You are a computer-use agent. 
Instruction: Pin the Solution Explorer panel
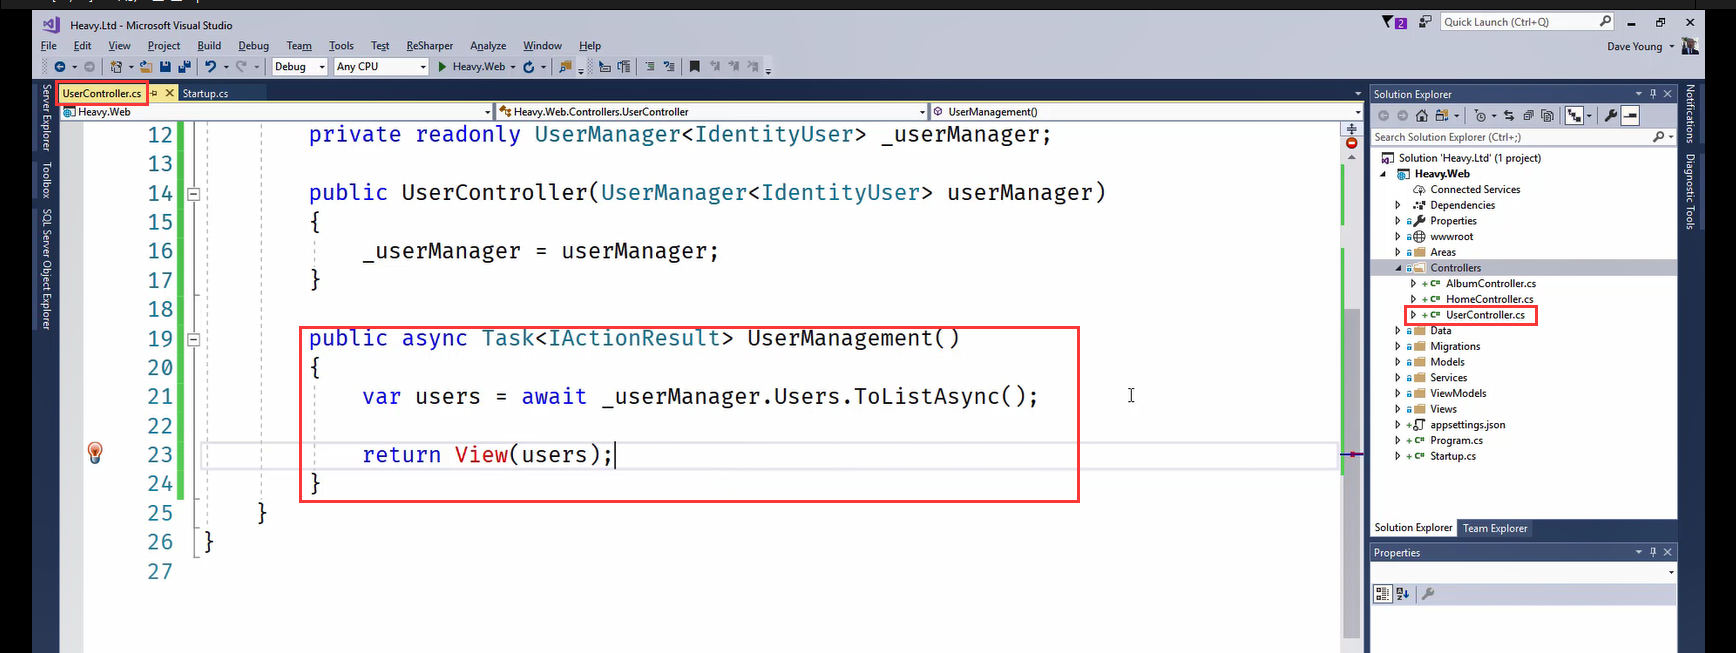pyautogui.click(x=1653, y=94)
